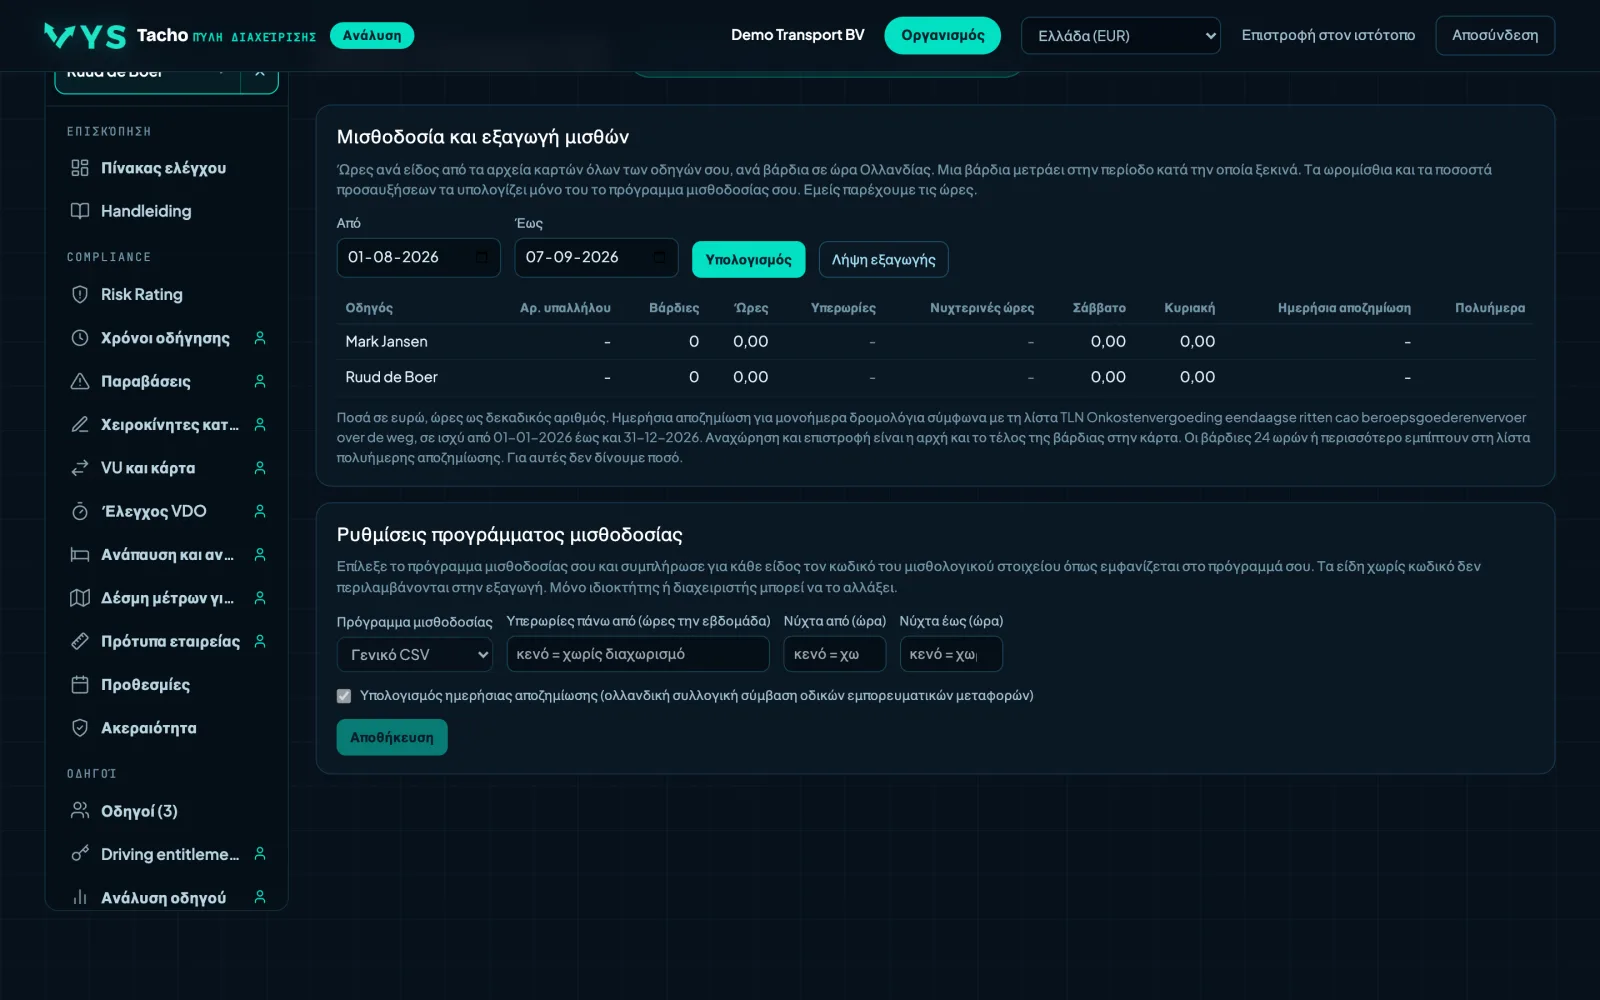Click the Ανάλυση οδηγού bar chart icon
Viewport: 1600px width, 1000px height.
point(80,898)
